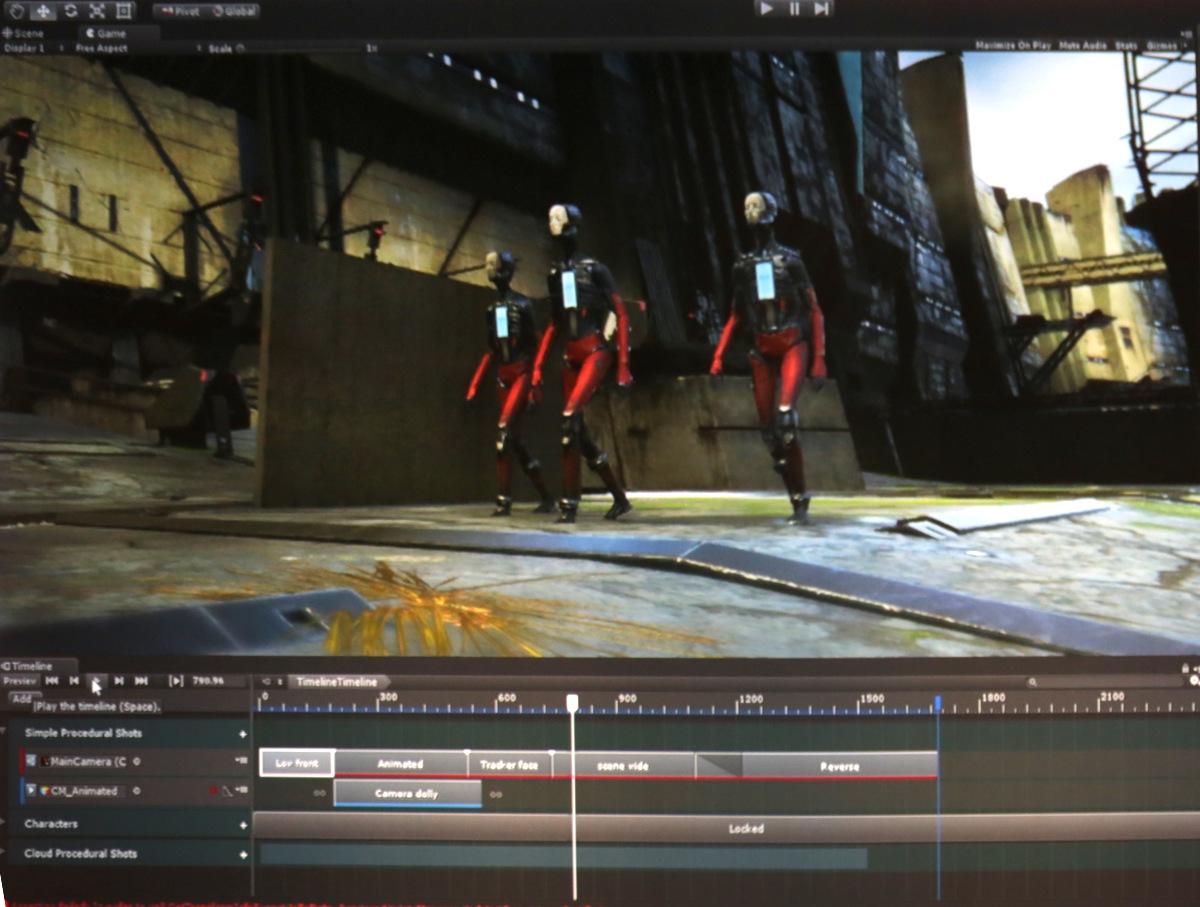
Task: Switch to the Scene tab
Action: (x=24, y=33)
